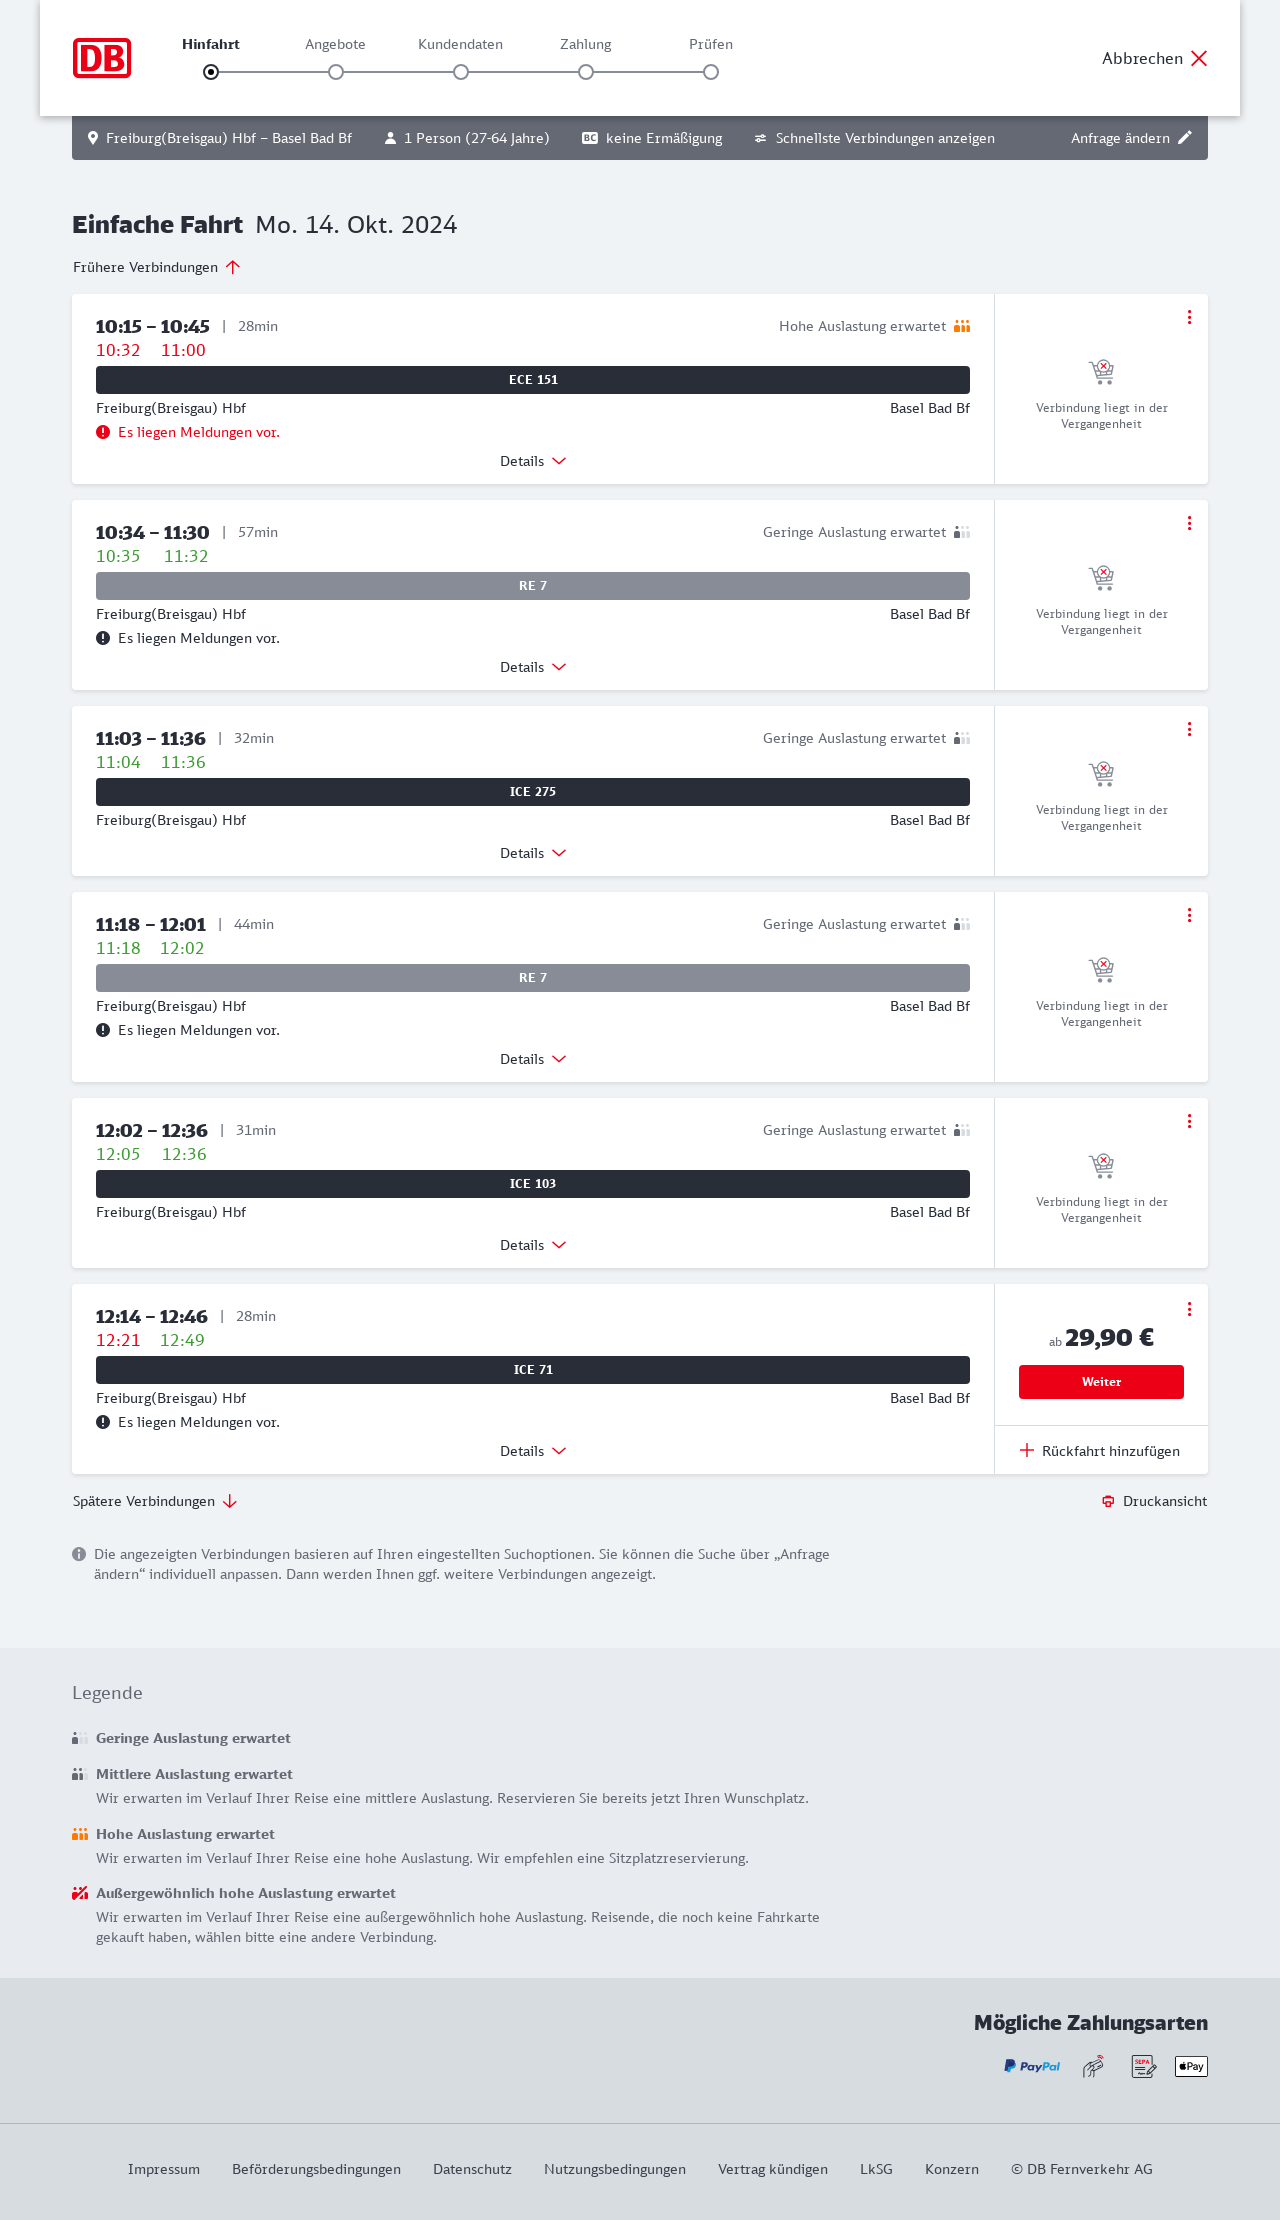Screen dimensions: 1280x2220
Task: Show Frühere Verbindungen
Action: (x=156, y=267)
